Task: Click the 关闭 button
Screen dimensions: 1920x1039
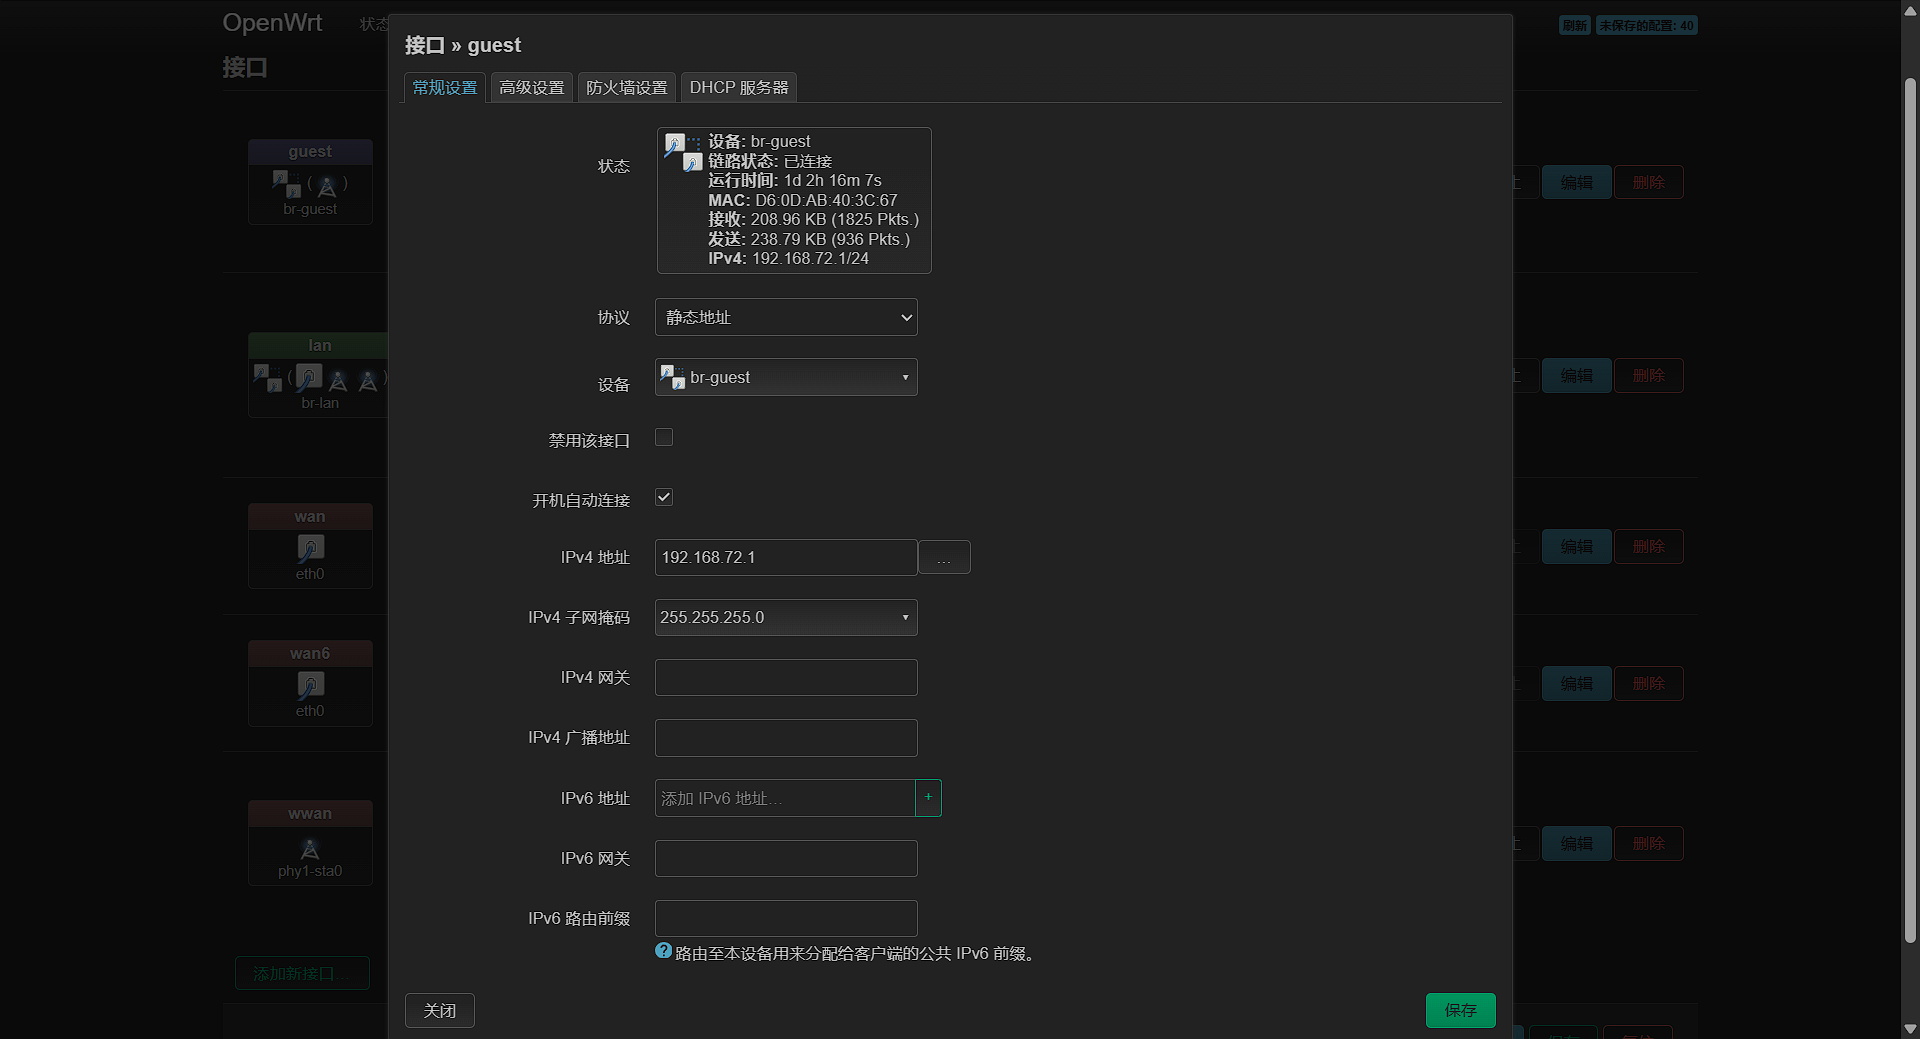Action: click(x=440, y=1010)
